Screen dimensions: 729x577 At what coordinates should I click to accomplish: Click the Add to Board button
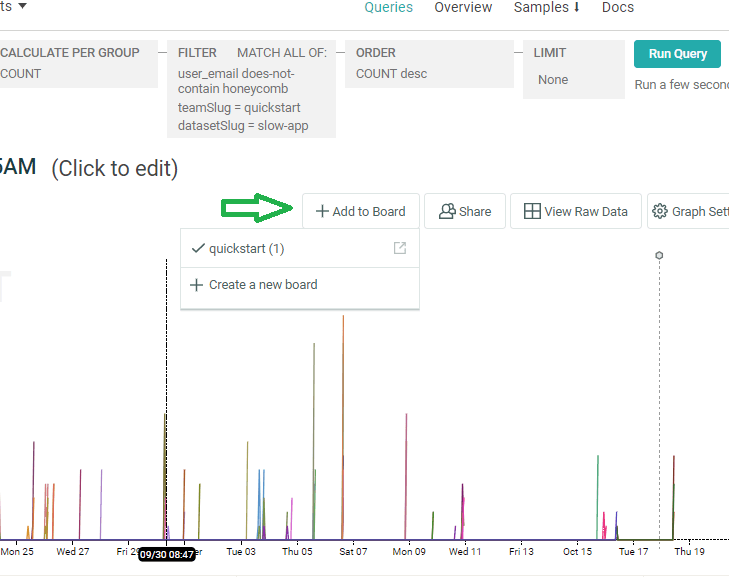click(x=360, y=211)
